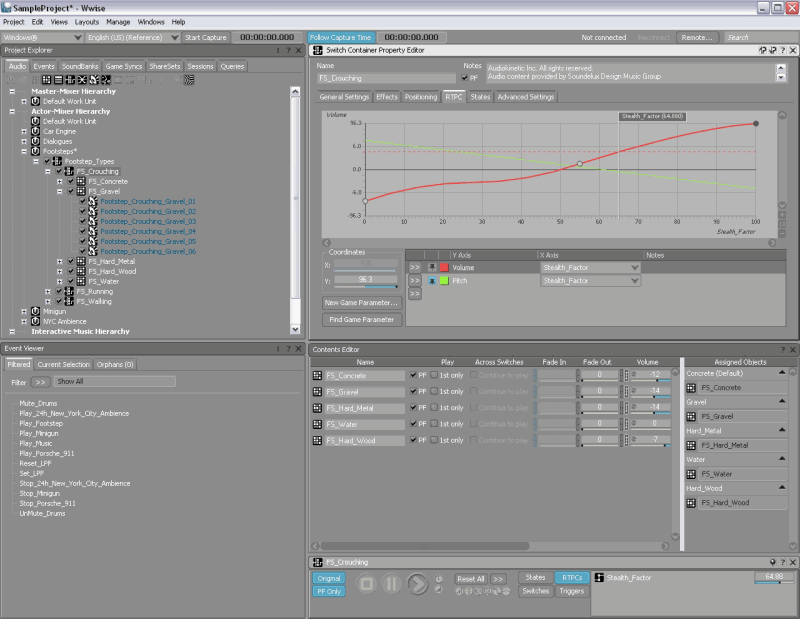Expand the FS_Walking container
The image size is (800, 619).
point(48,302)
